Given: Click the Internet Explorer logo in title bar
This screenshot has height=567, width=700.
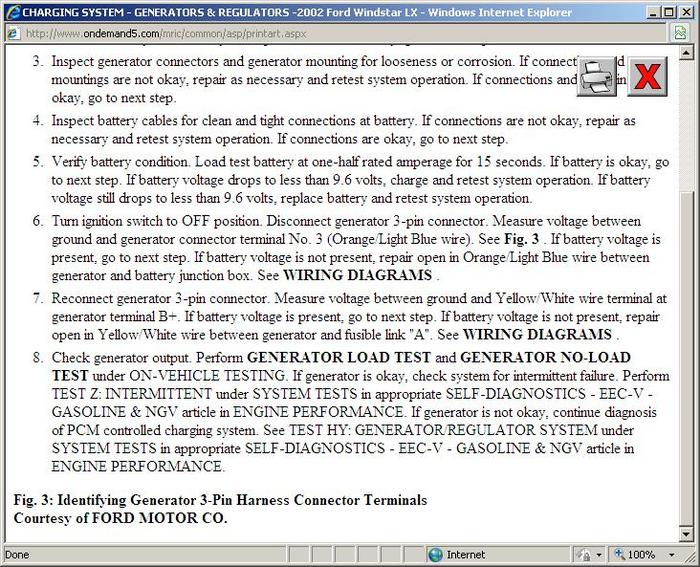Looking at the screenshot, I should pyautogui.click(x=13, y=12).
